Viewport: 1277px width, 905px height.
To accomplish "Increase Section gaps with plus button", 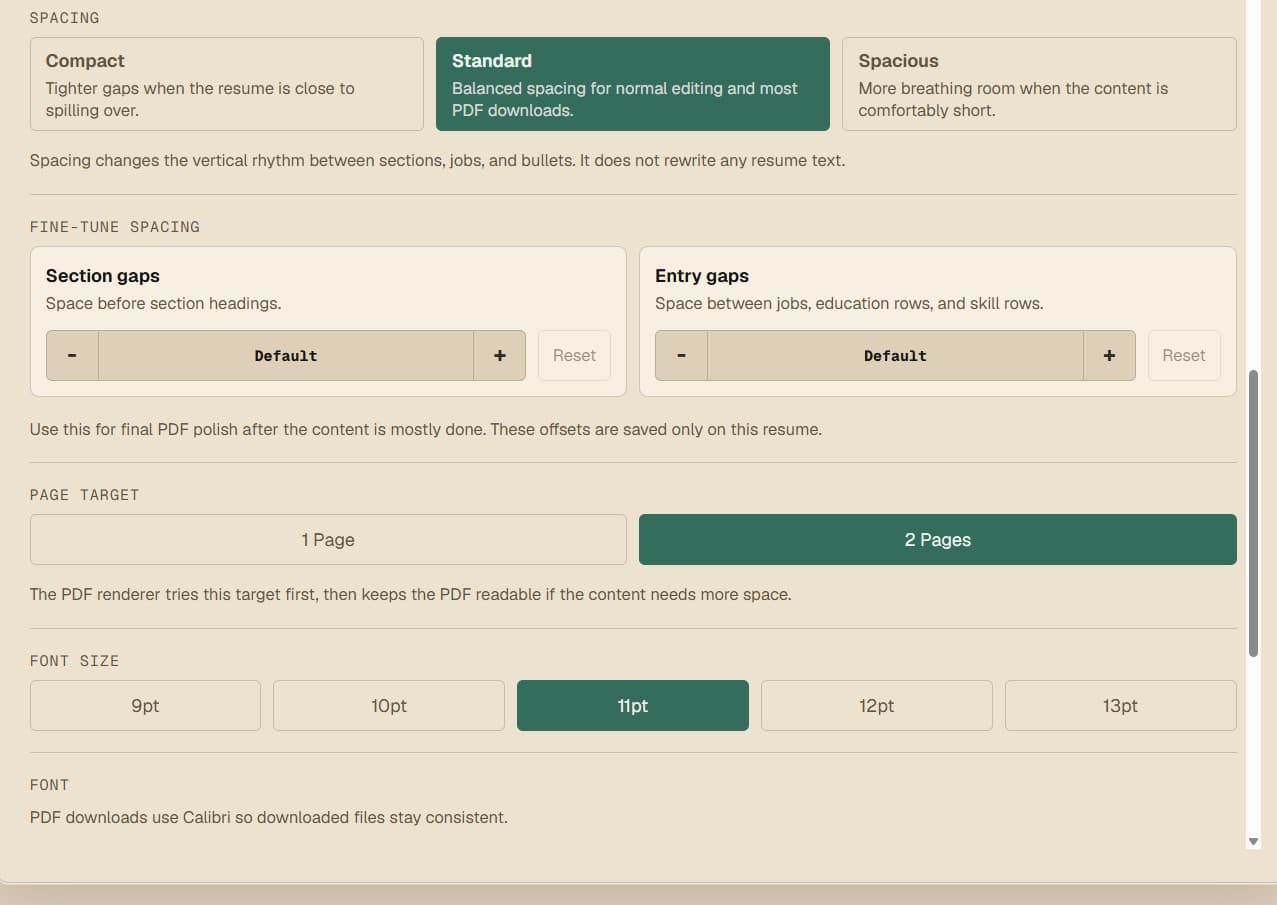I will [x=500, y=356].
